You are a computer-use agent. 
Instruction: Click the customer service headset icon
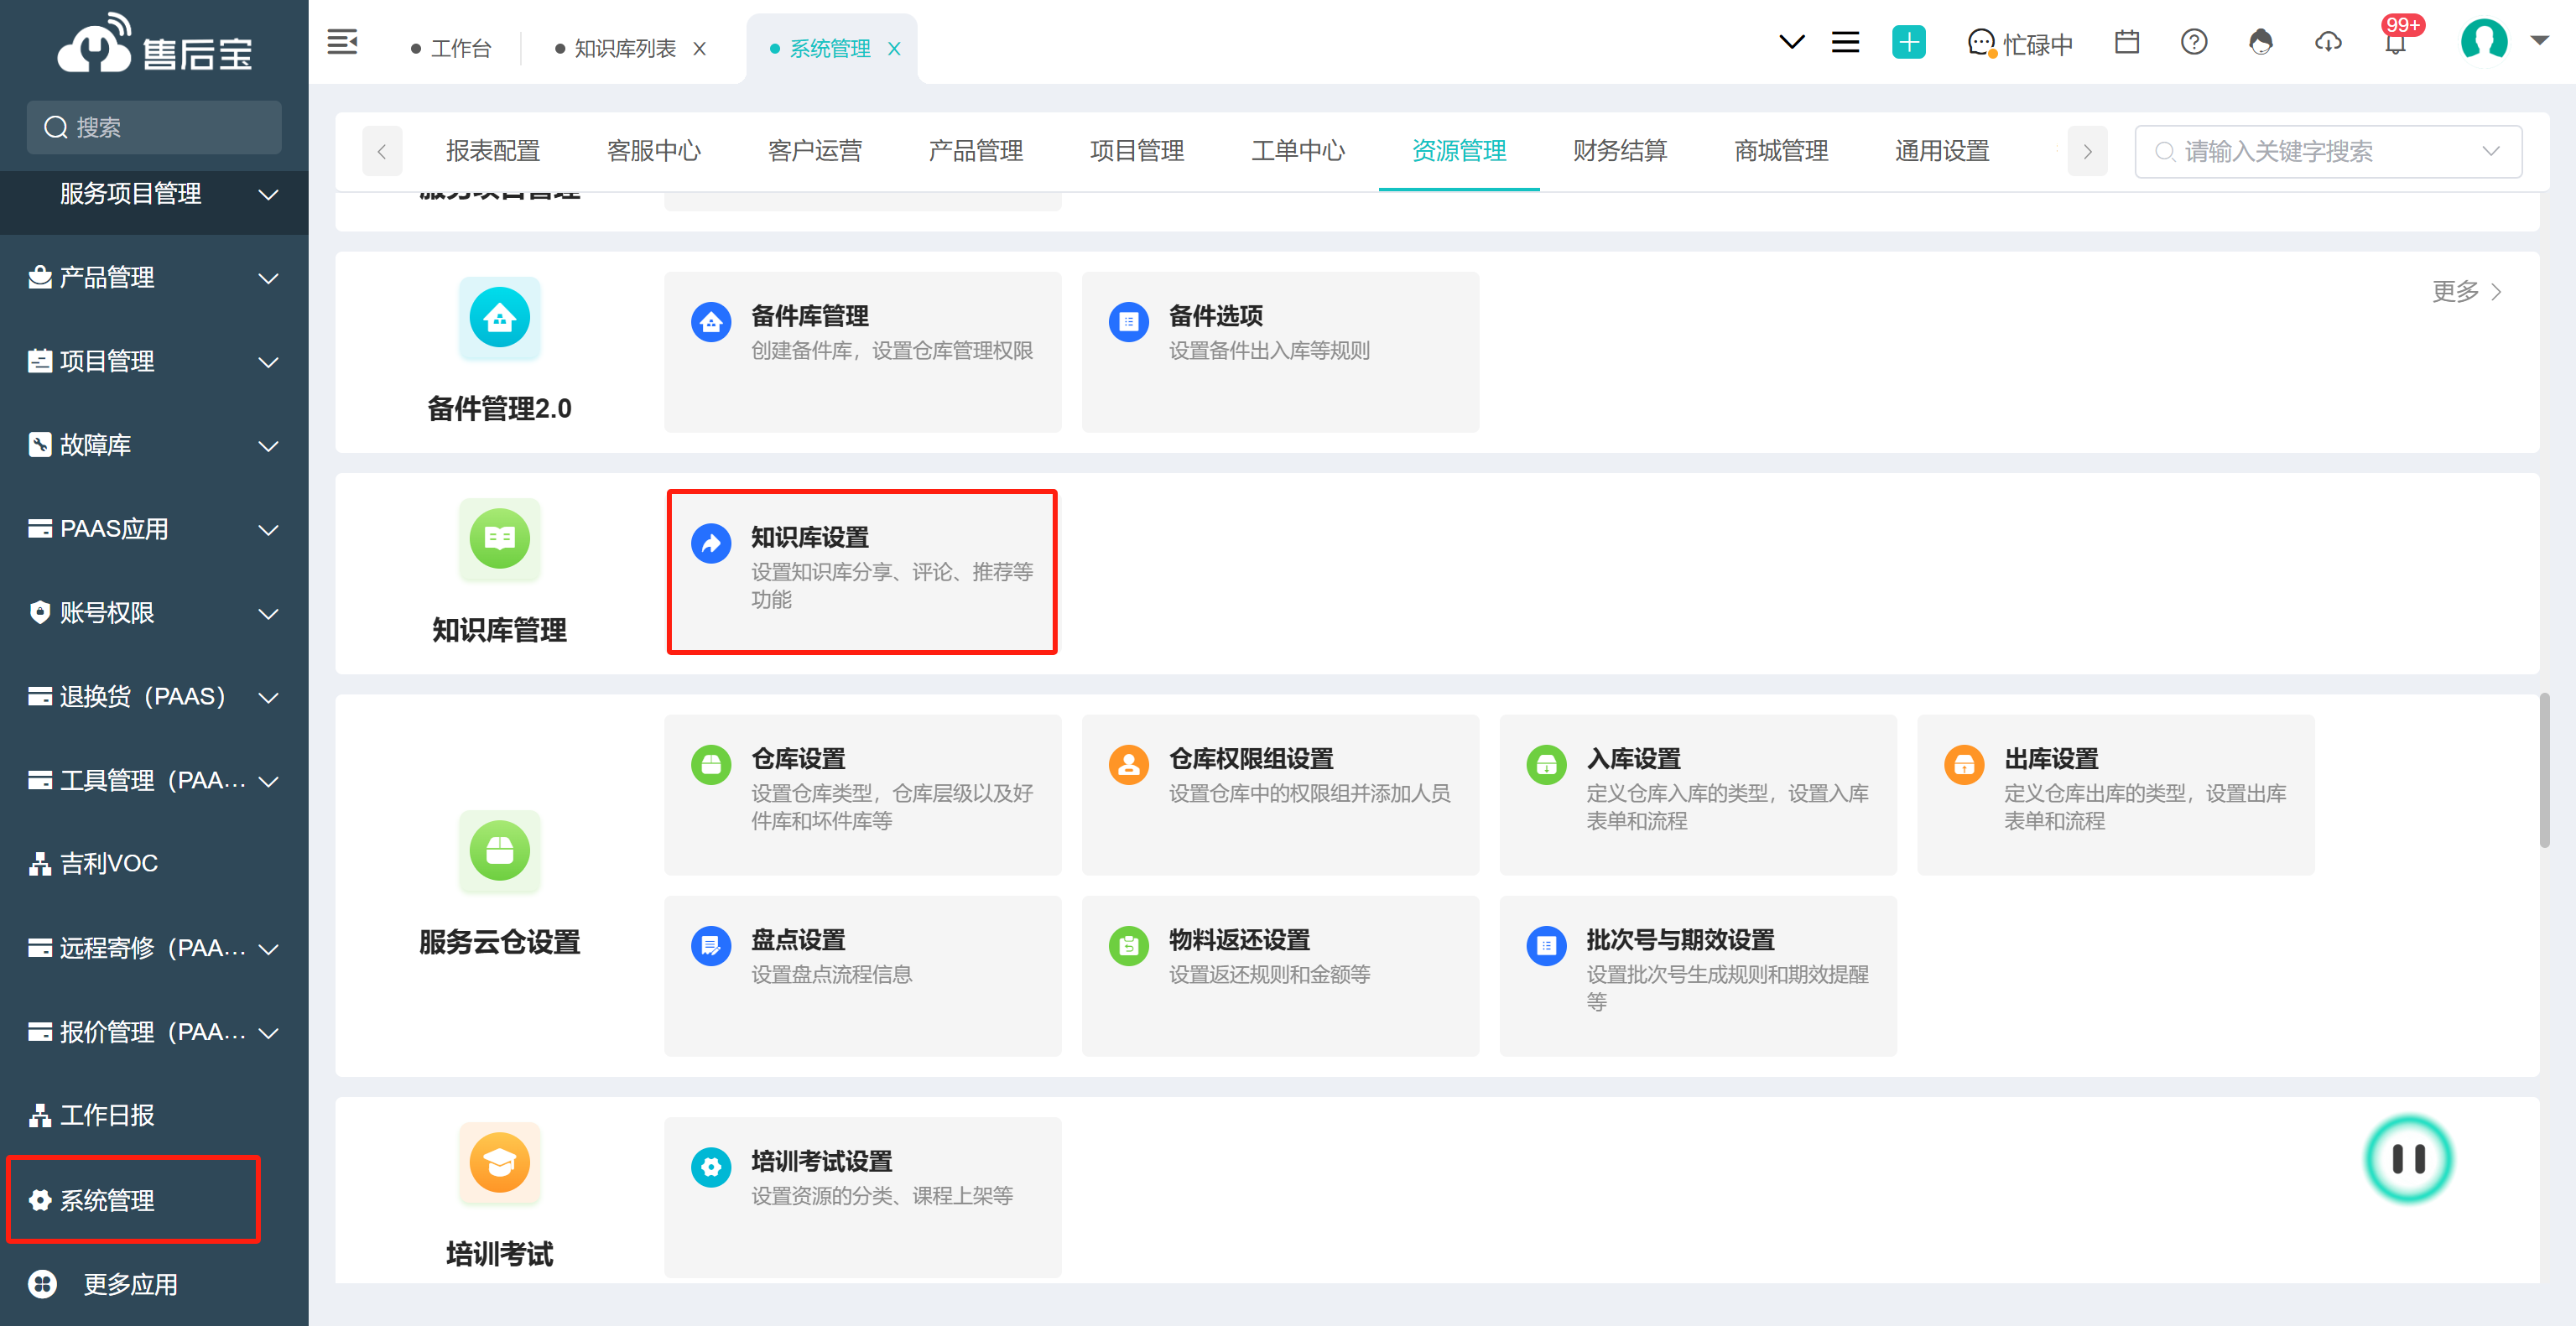[x=2260, y=42]
